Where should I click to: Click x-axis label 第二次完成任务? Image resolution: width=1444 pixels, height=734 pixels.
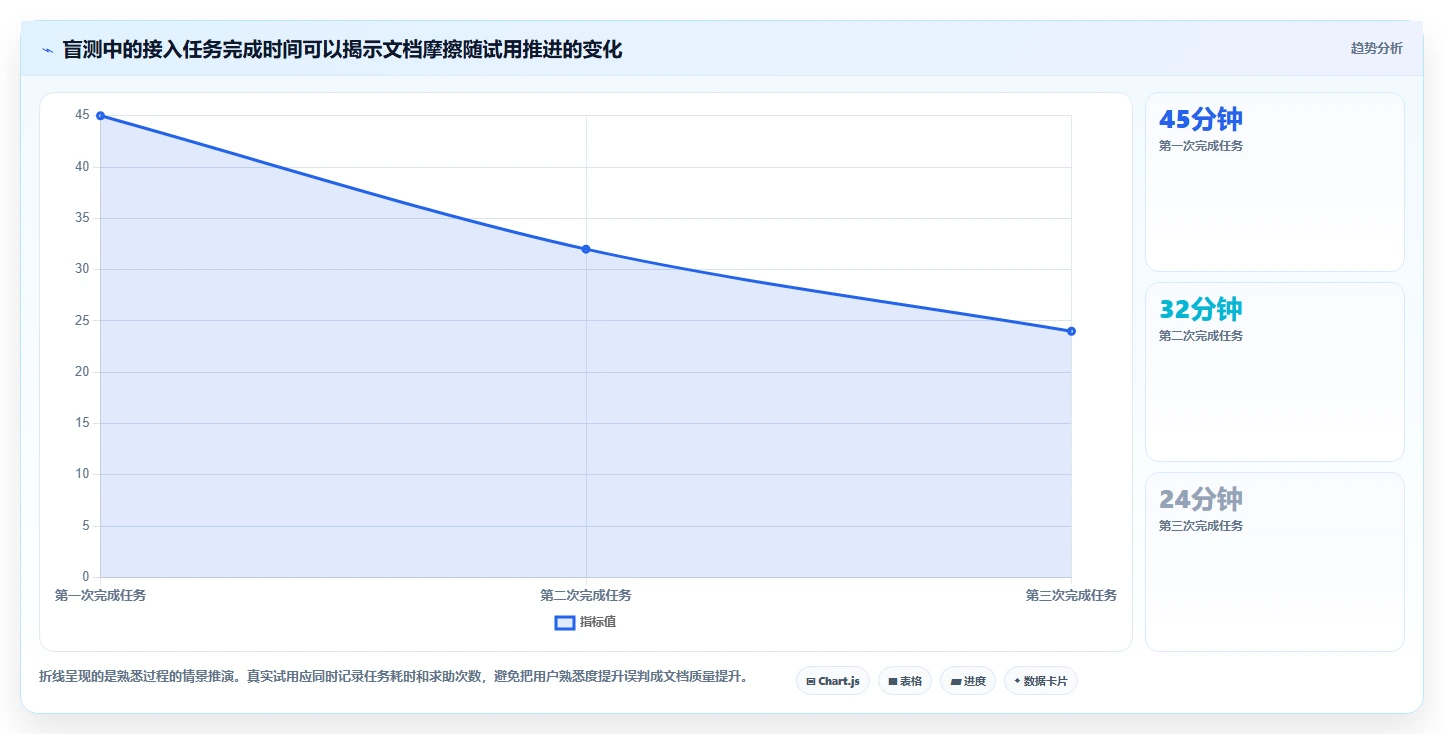point(586,595)
